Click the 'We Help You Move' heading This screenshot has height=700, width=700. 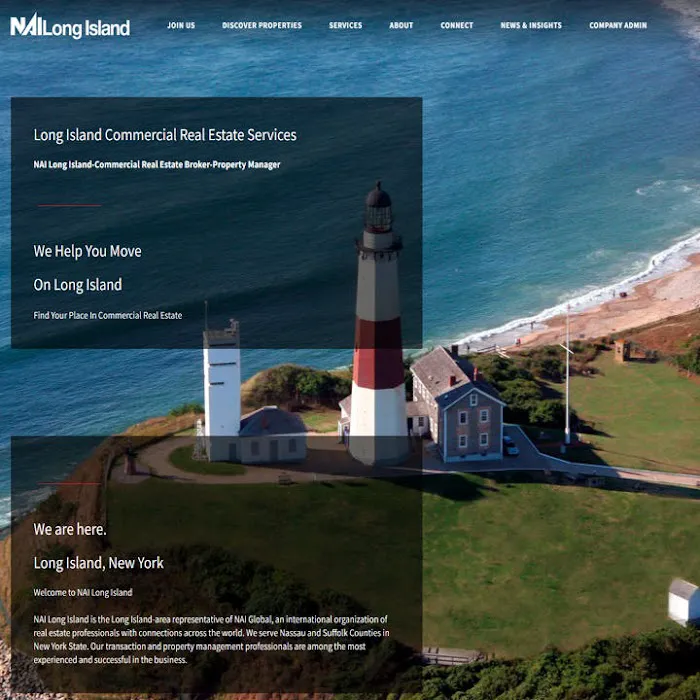click(x=88, y=251)
